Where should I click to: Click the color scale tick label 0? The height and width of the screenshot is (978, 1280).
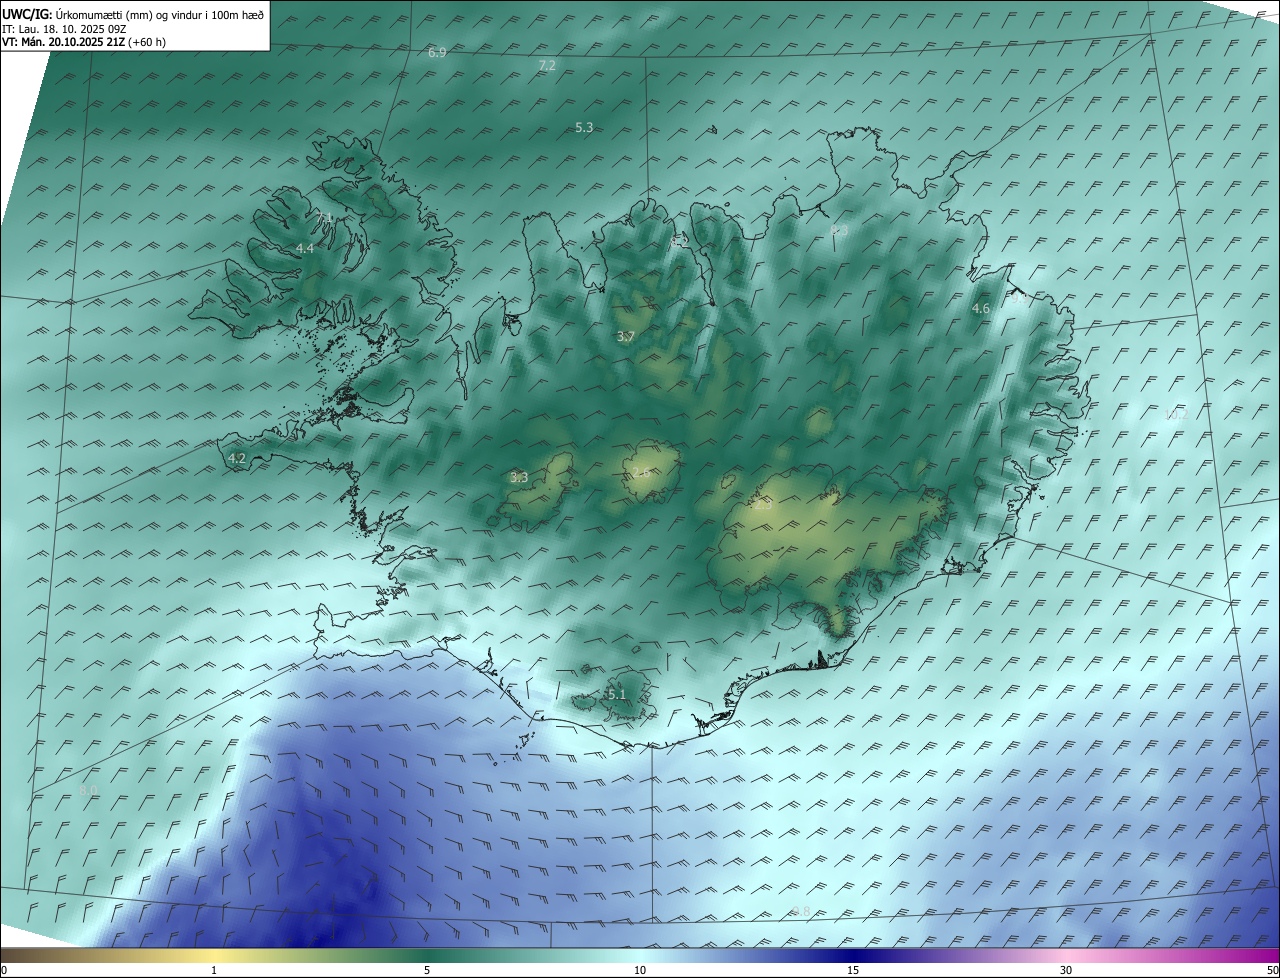[x=4, y=970]
